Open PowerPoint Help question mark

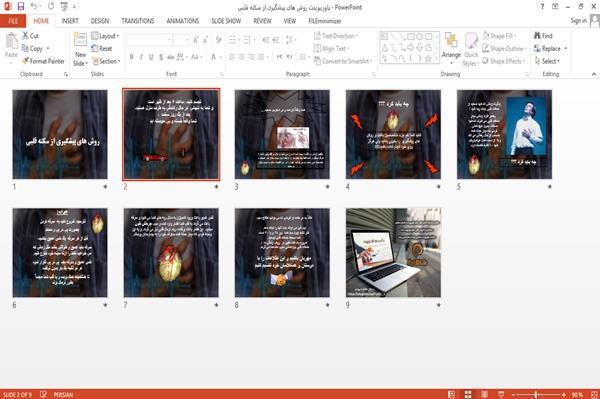(x=542, y=7)
